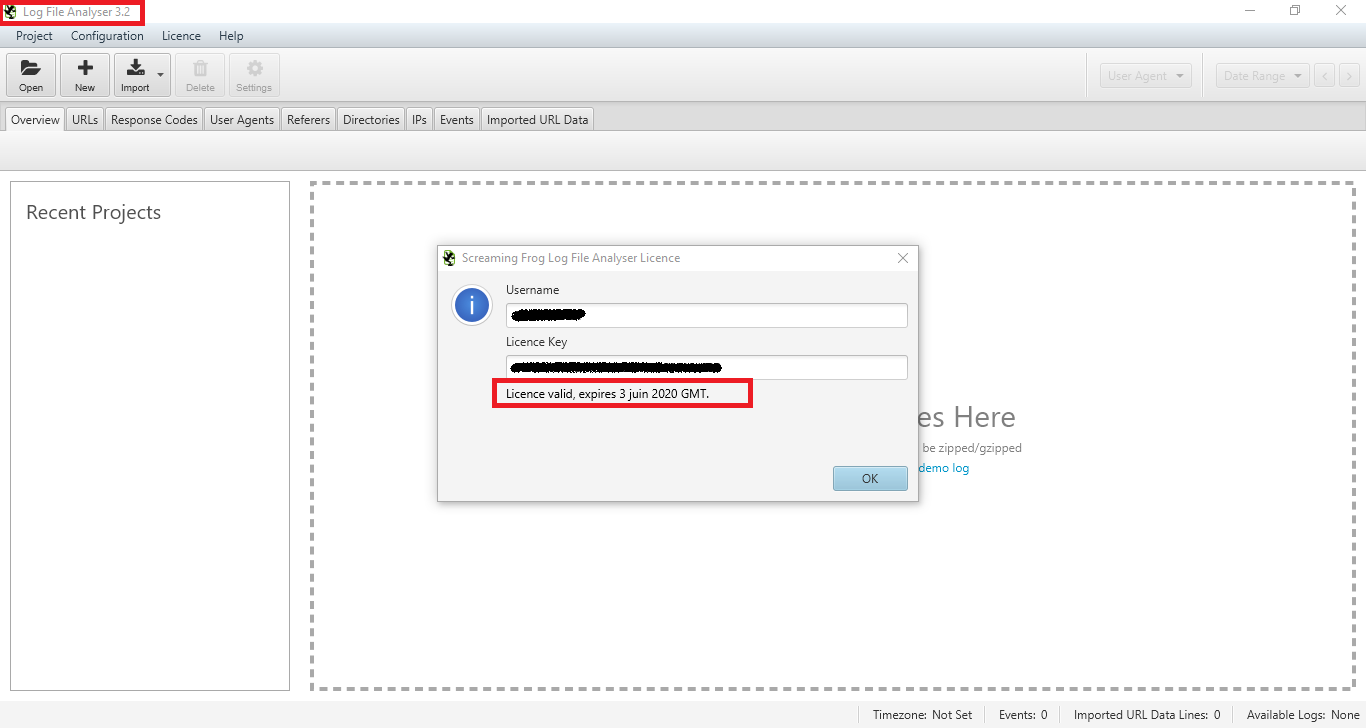Expand the Import button's dropdown arrow
Viewport: 1366px width, 728px height.
pos(158,74)
